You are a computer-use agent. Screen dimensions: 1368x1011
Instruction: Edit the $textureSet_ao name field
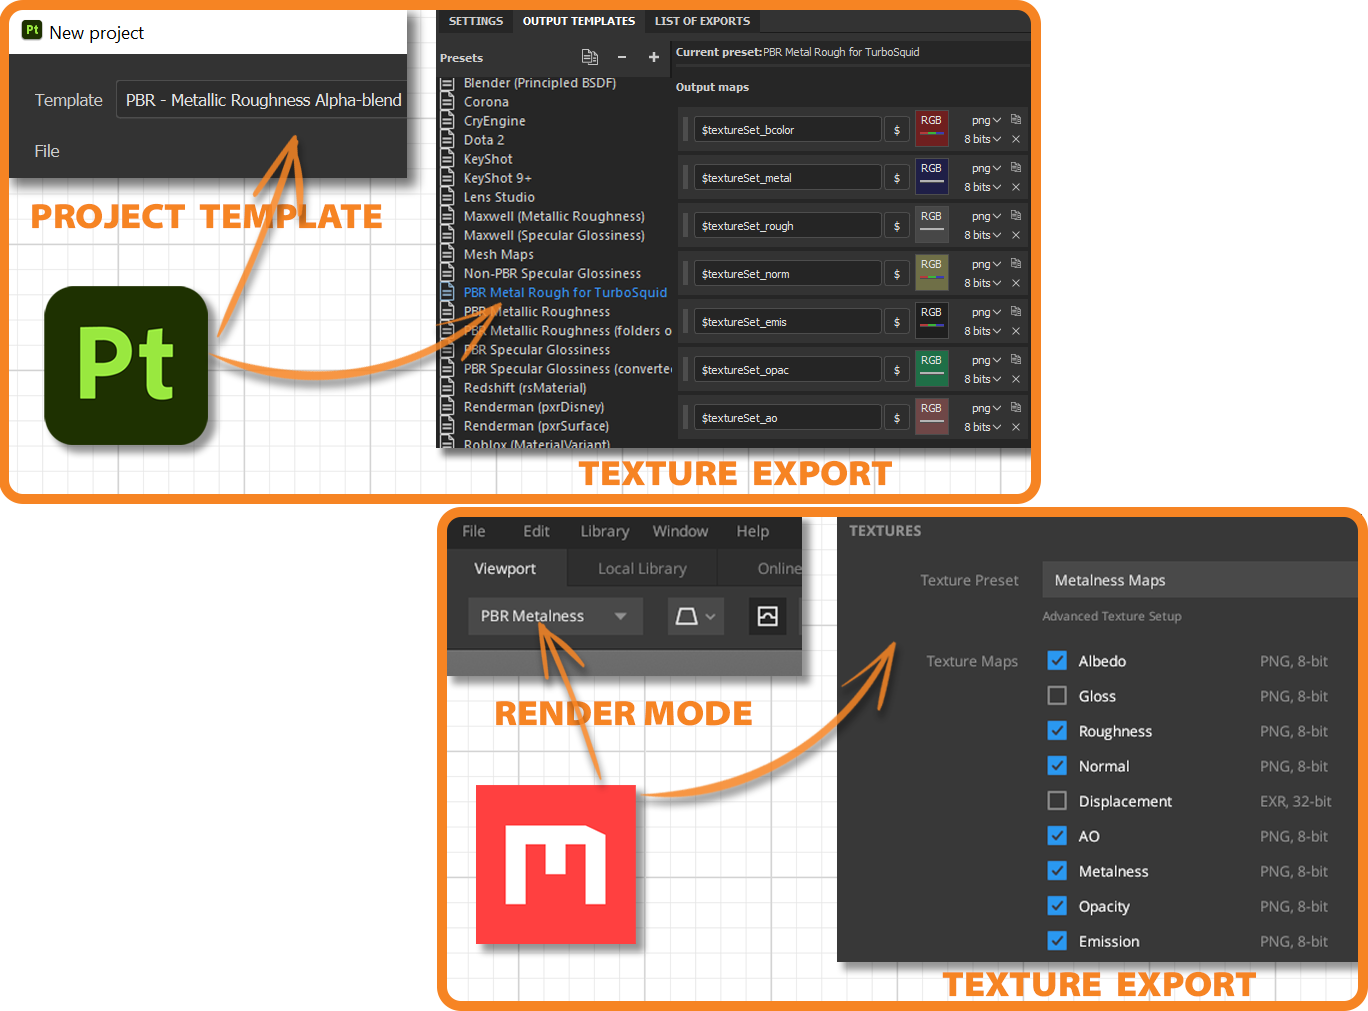788,418
